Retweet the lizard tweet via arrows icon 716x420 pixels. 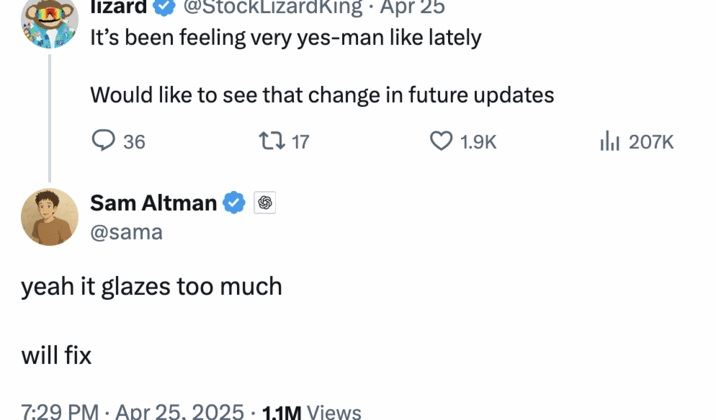(x=270, y=141)
